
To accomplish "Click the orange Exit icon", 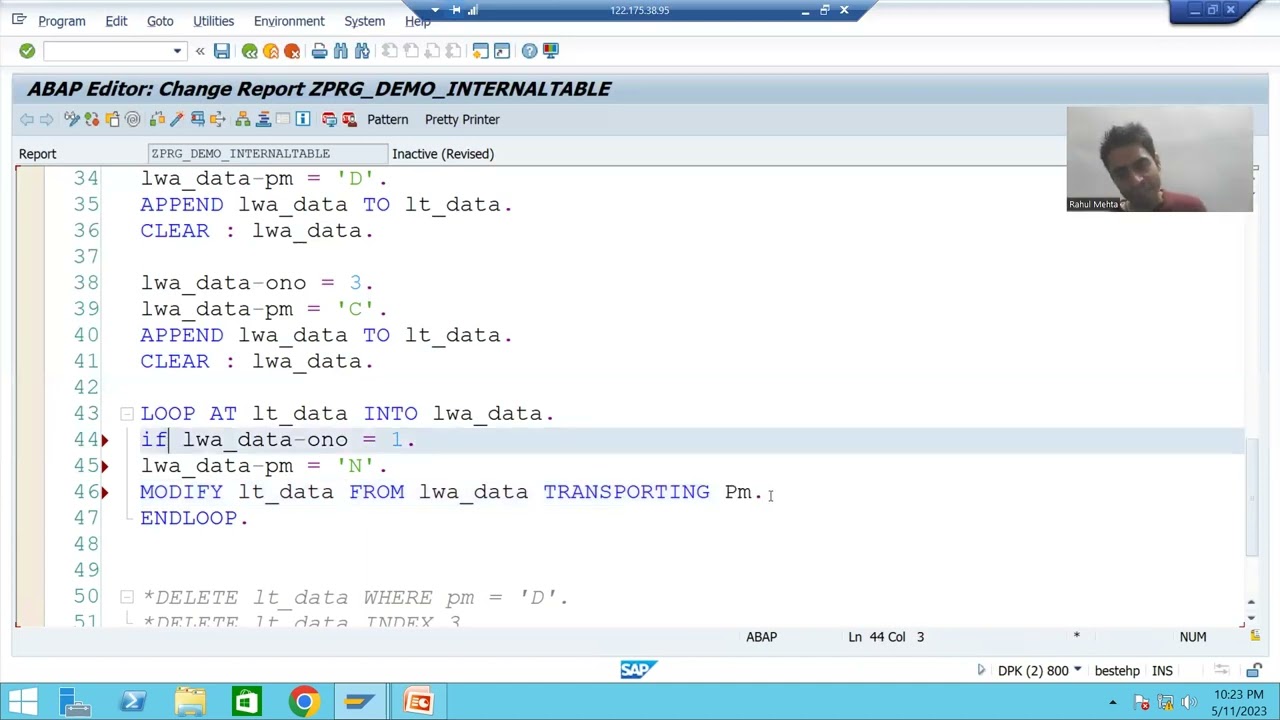I will (271, 51).
